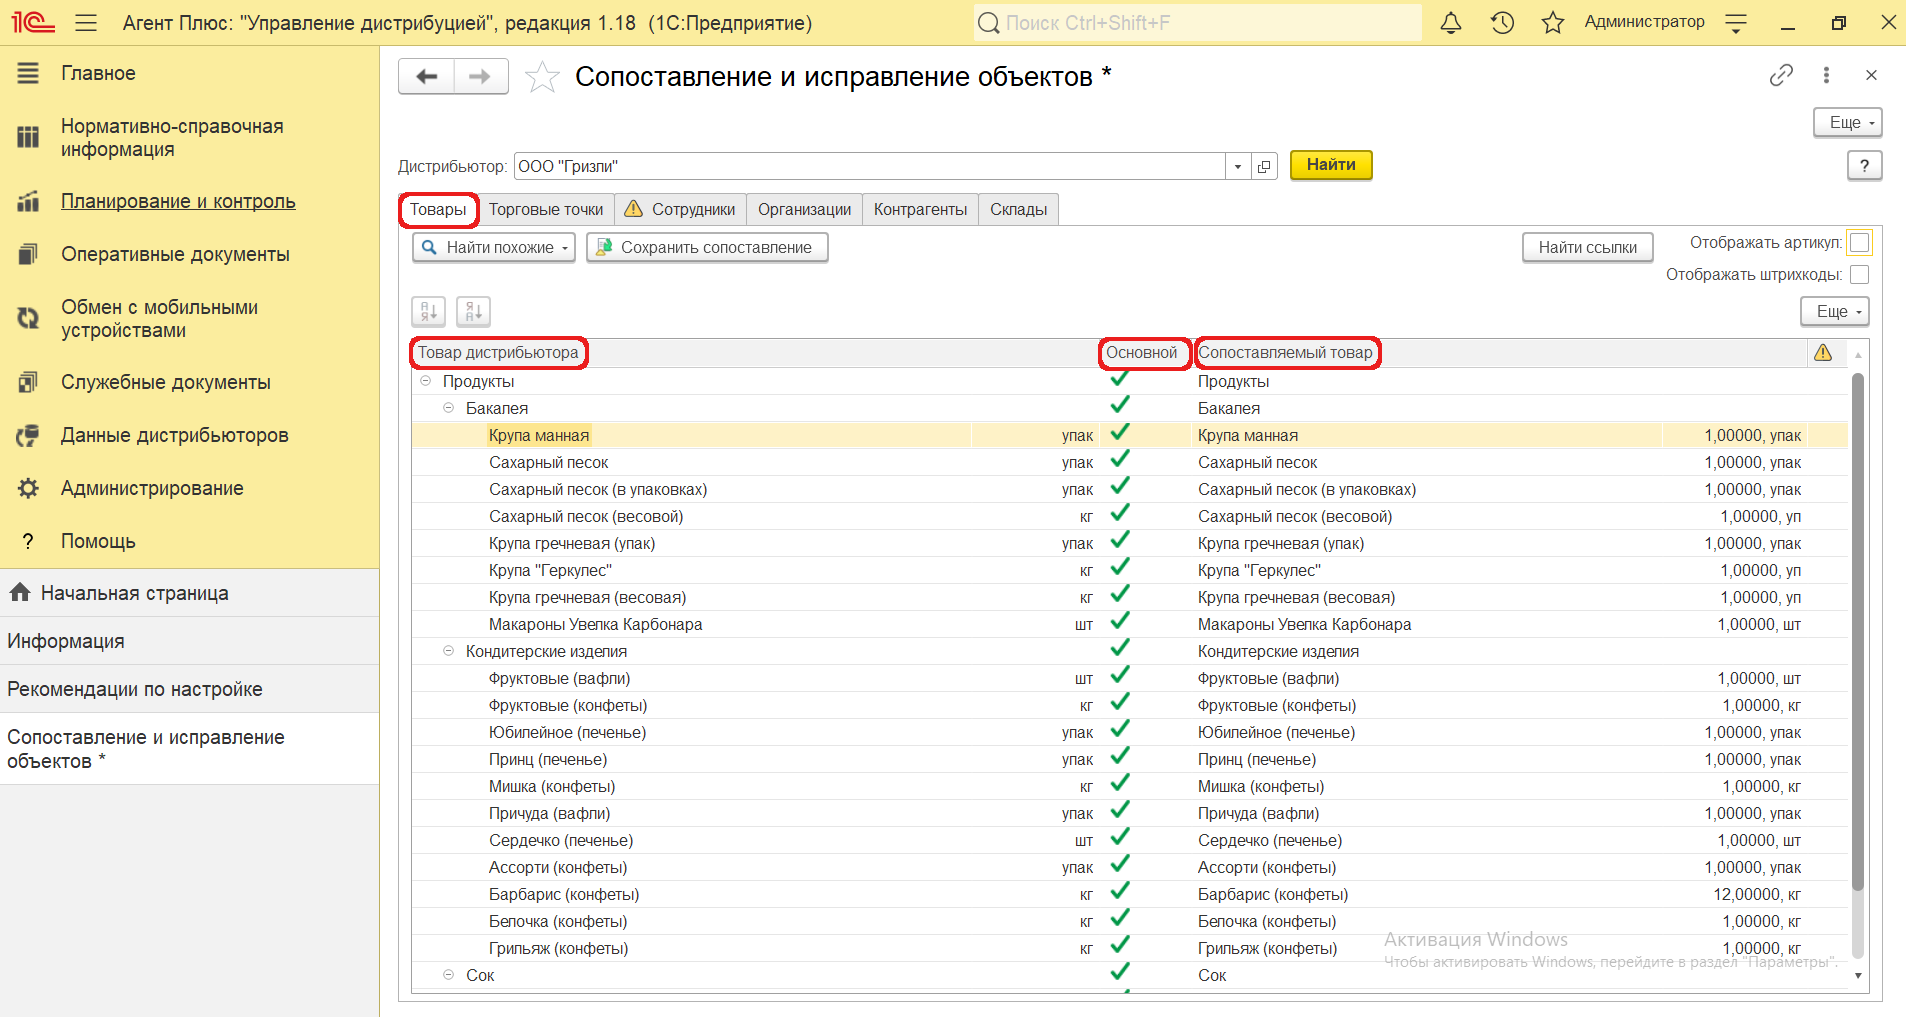Toggle Основной checkmark for Грильяж (конфеты)

(x=1120, y=946)
